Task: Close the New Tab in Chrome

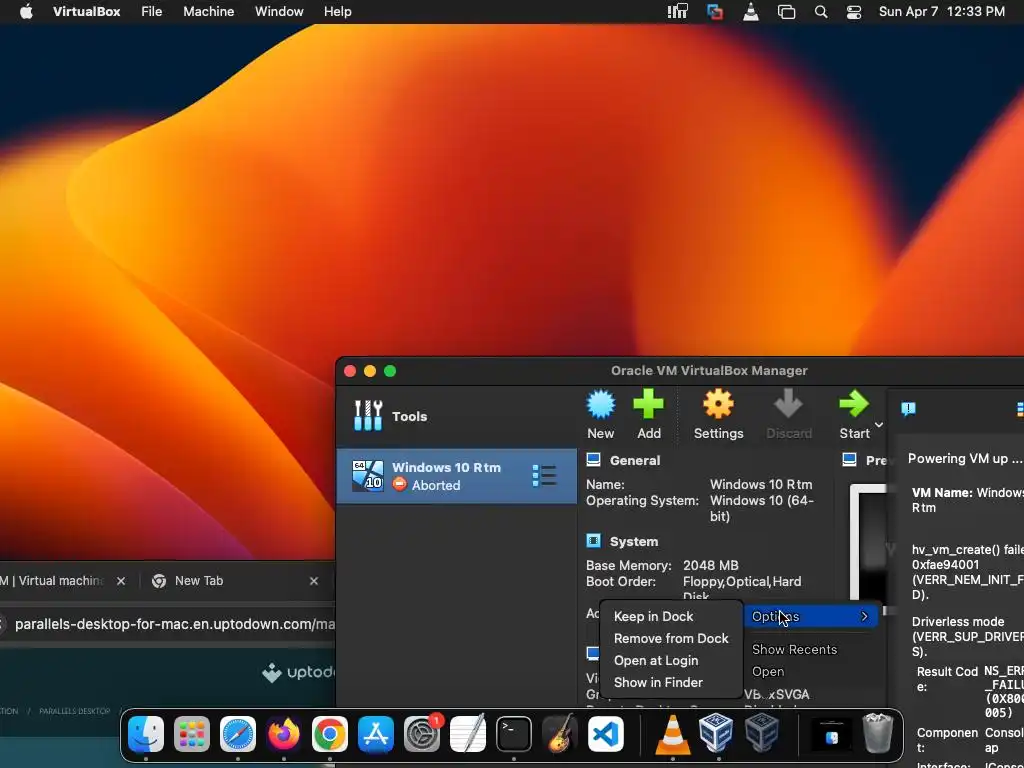Action: pos(313,581)
